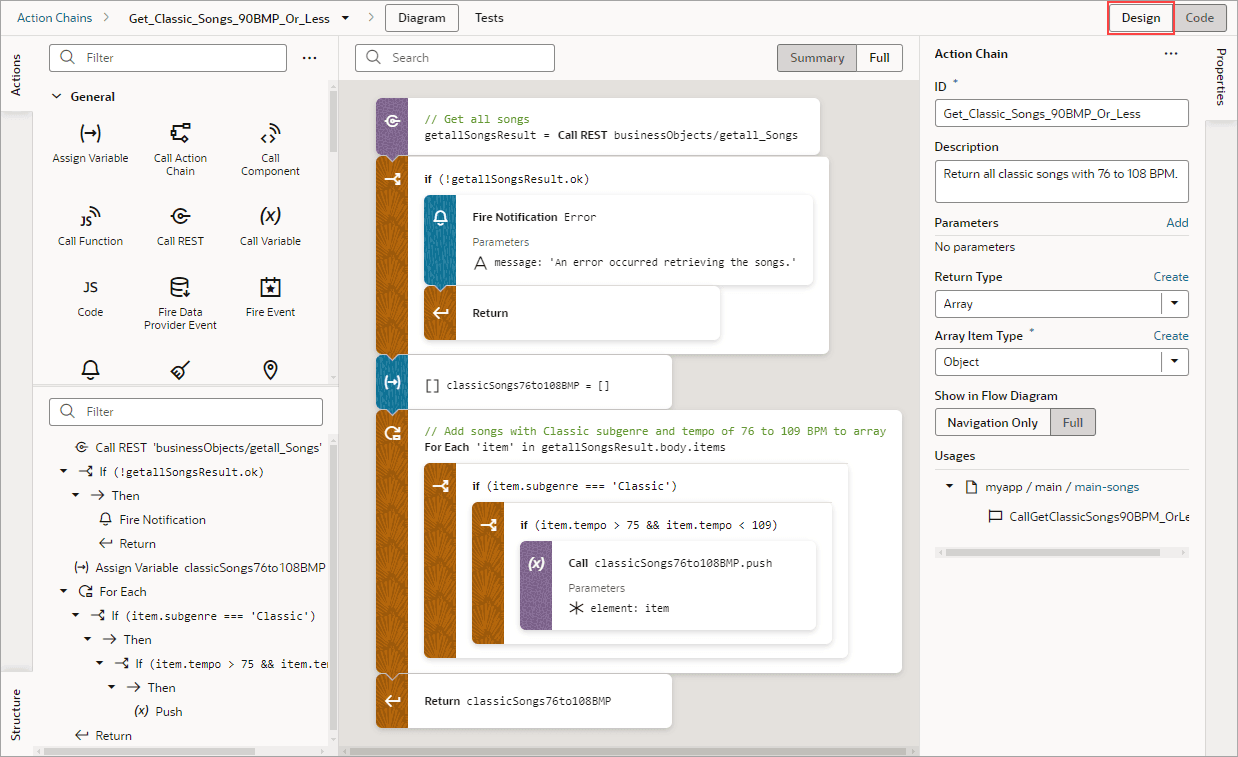Choose the Call Component action icon
The image size is (1238, 757).
coord(270,135)
